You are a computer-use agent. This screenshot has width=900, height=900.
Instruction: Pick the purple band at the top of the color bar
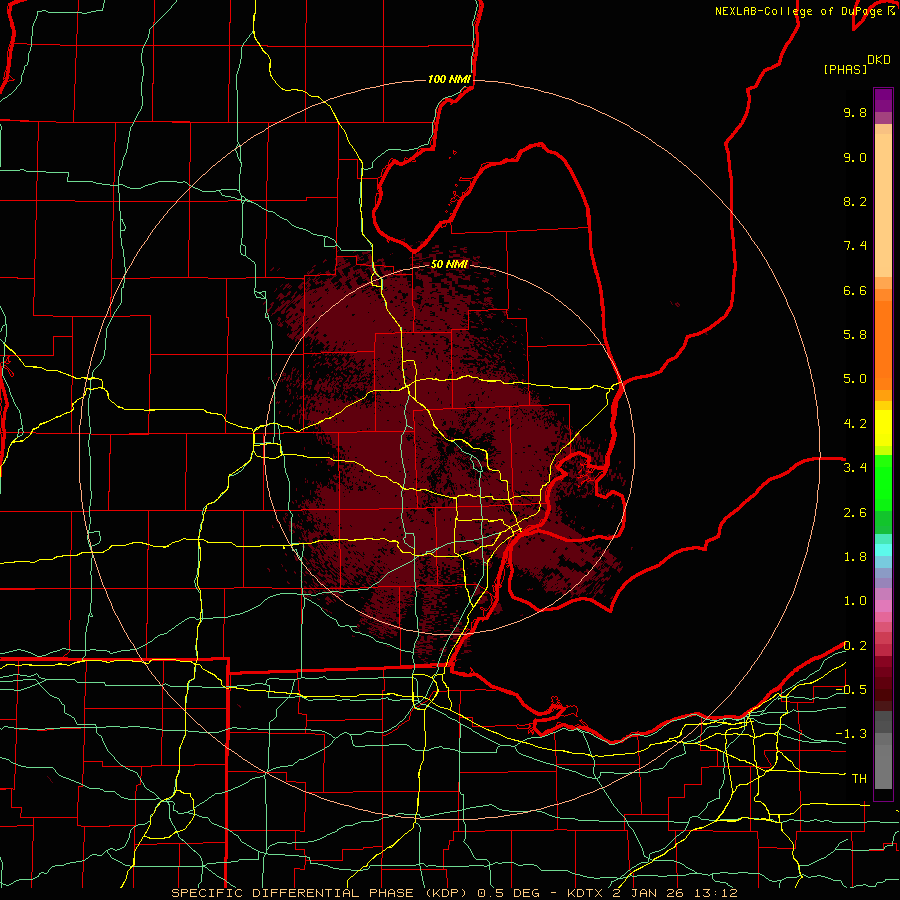pyautogui.click(x=883, y=100)
